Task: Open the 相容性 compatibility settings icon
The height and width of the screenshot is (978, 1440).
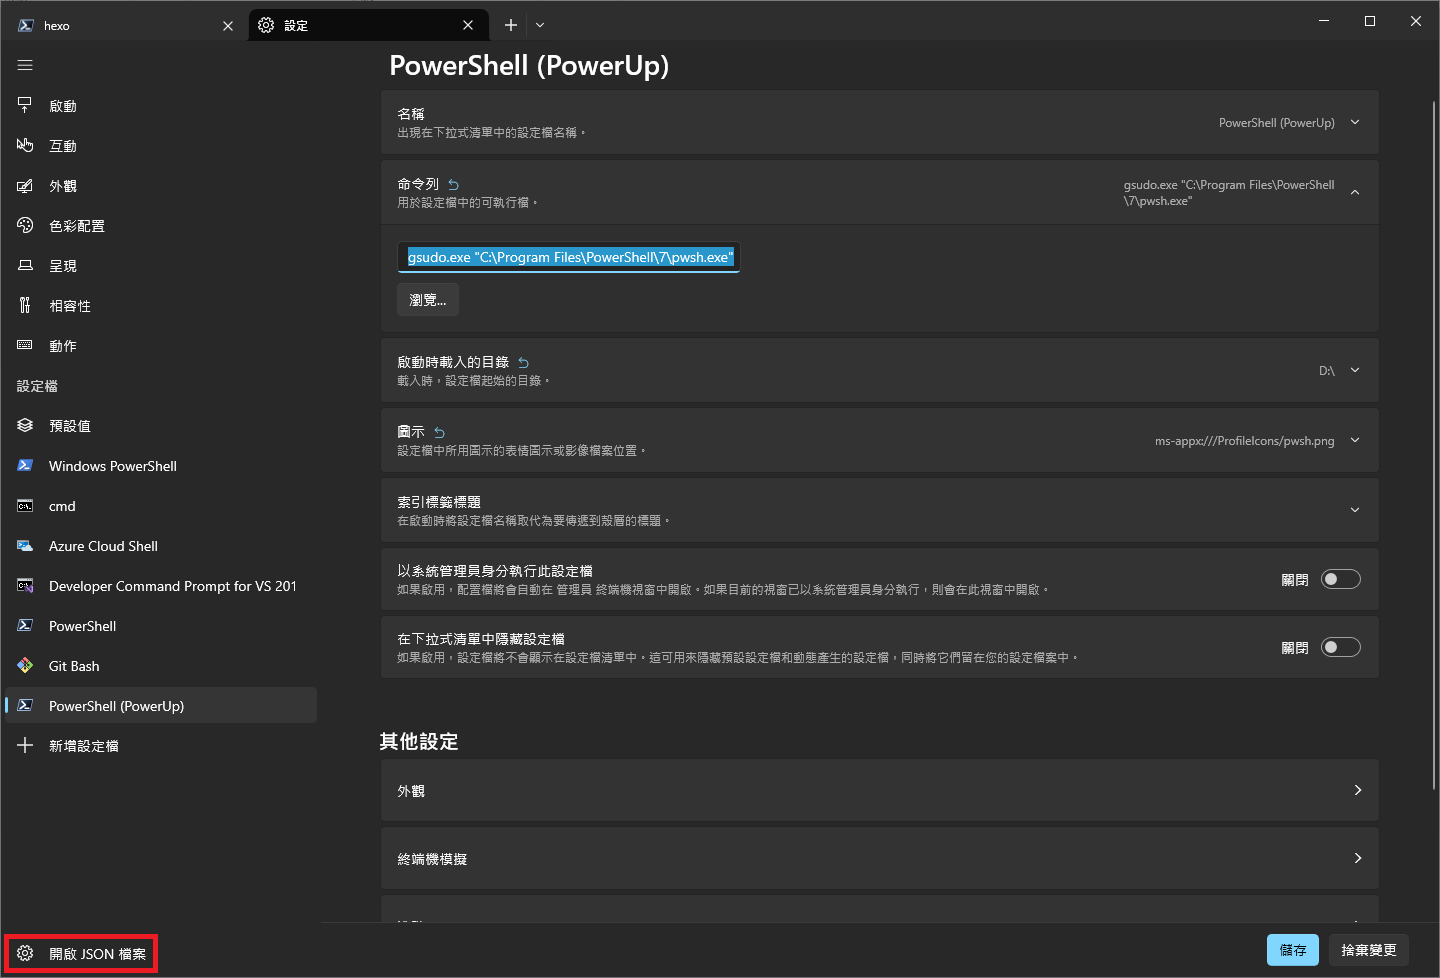Action: coord(25,305)
